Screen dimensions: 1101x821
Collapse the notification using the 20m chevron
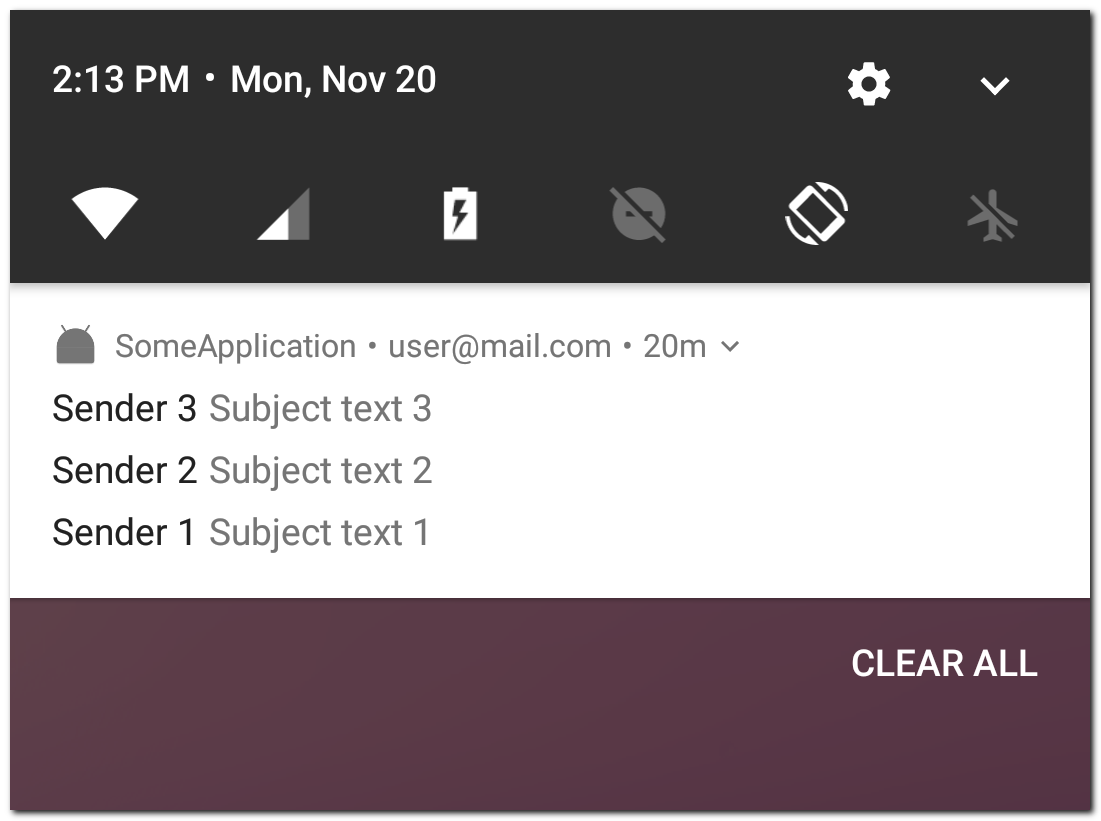731,347
